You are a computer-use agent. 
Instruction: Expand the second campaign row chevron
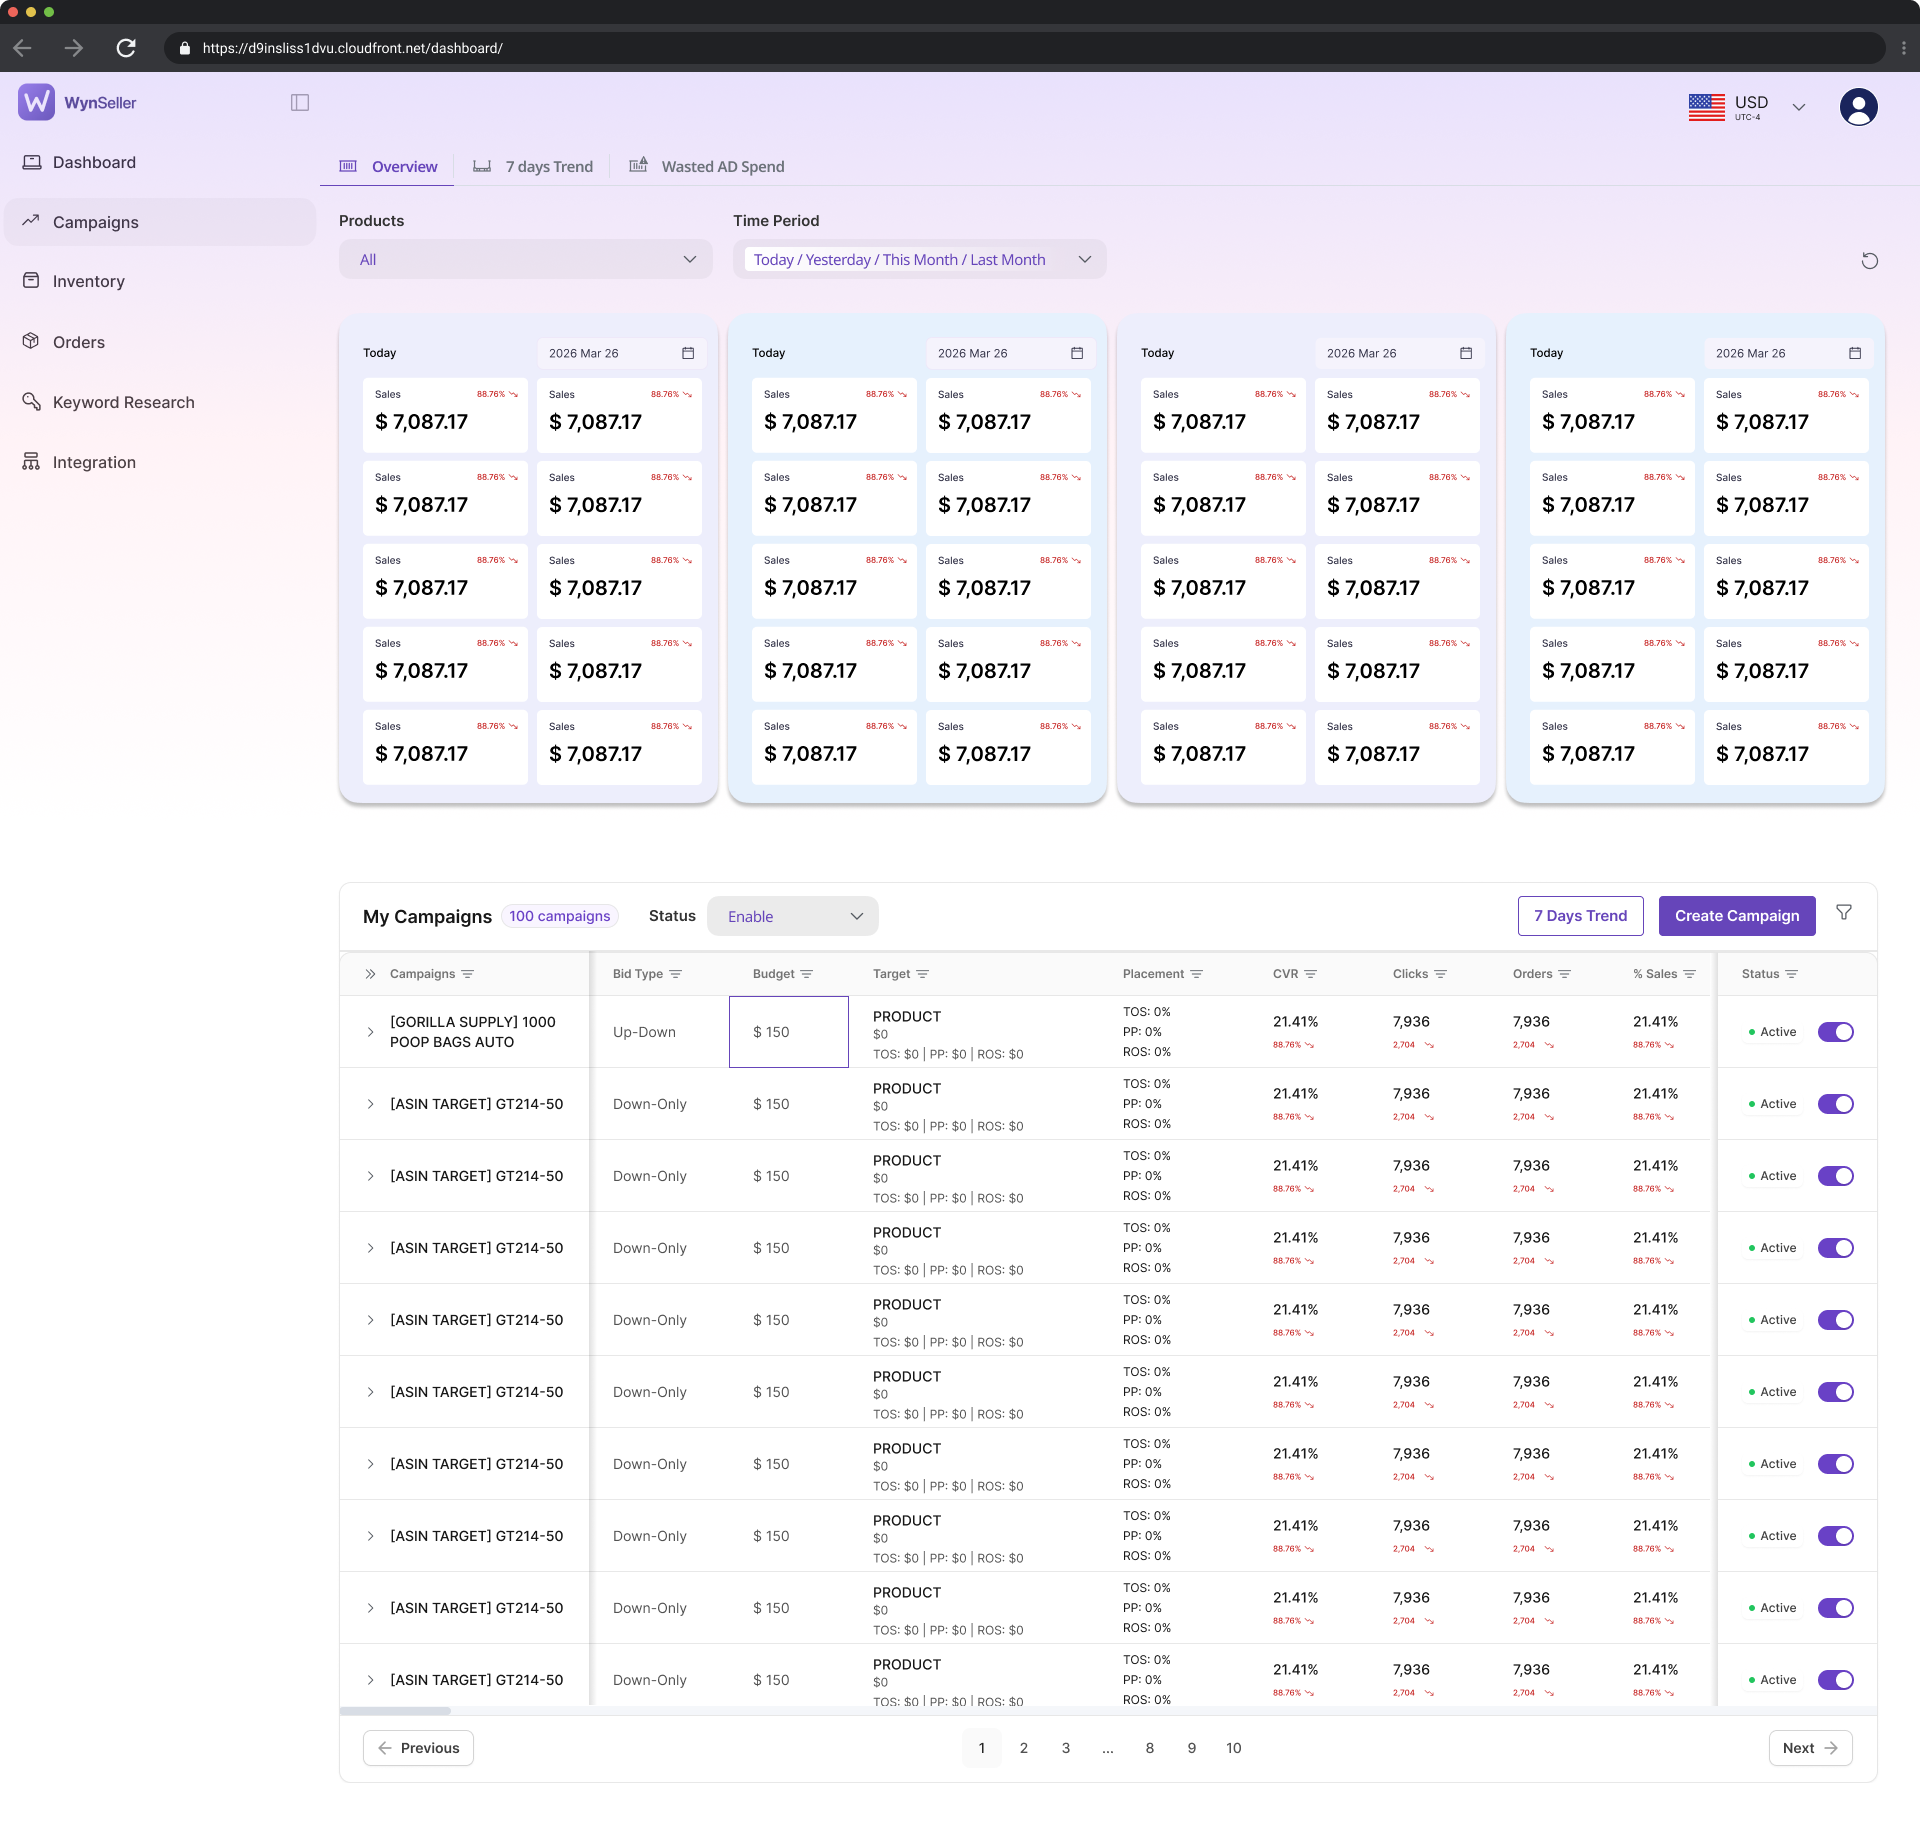pos(370,1104)
